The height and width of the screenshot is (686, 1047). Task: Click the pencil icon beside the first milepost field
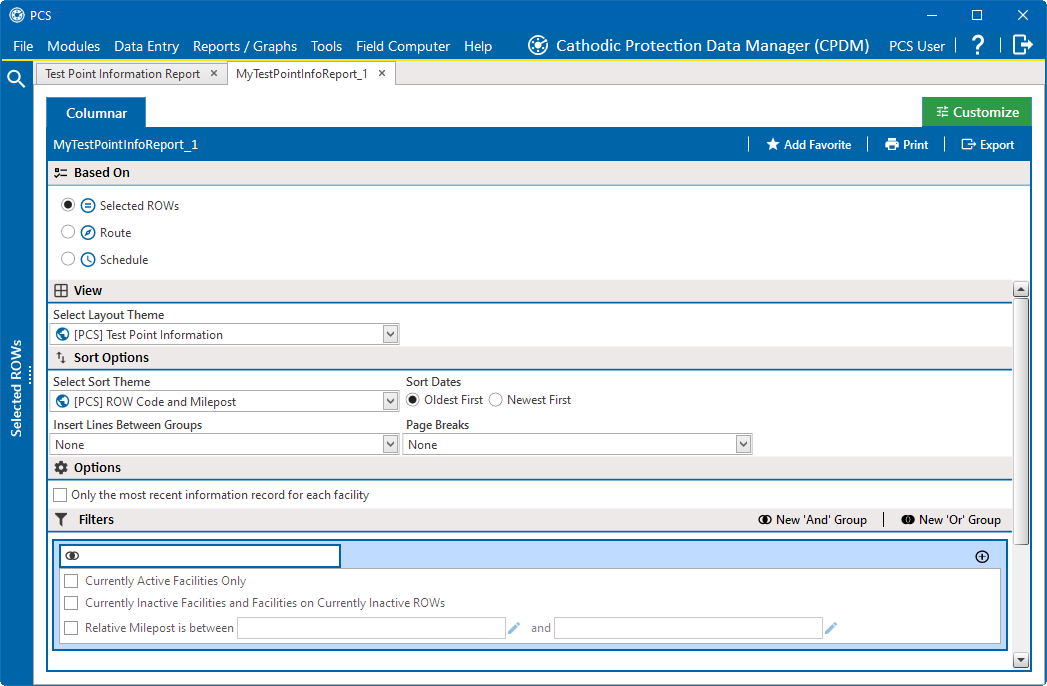(x=514, y=627)
